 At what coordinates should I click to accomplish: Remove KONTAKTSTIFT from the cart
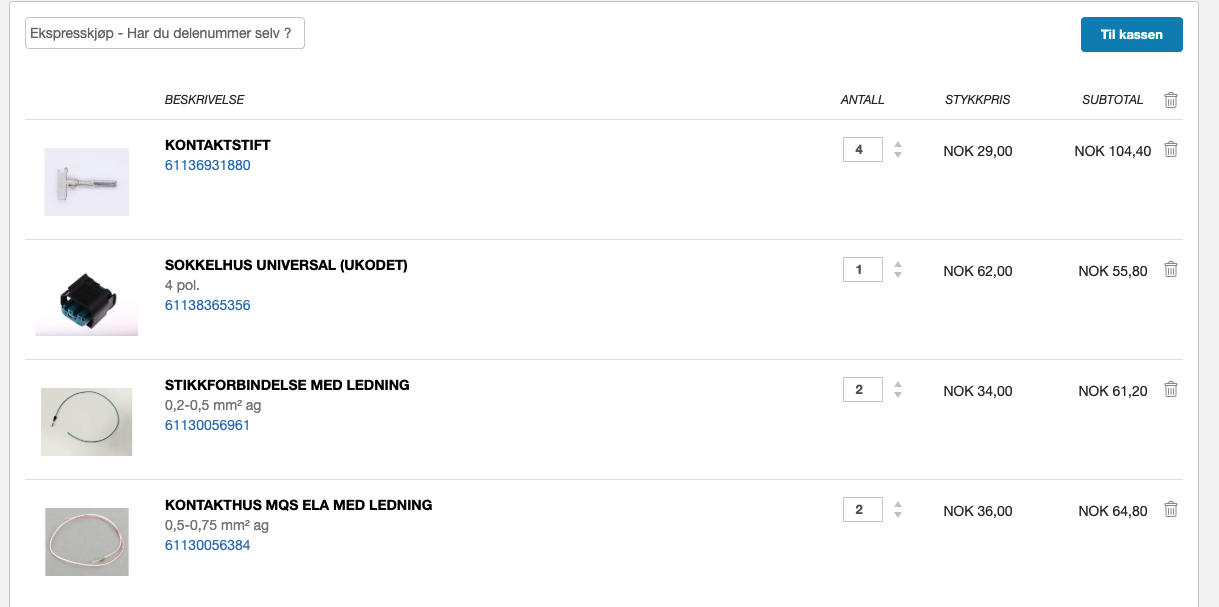click(x=1171, y=150)
